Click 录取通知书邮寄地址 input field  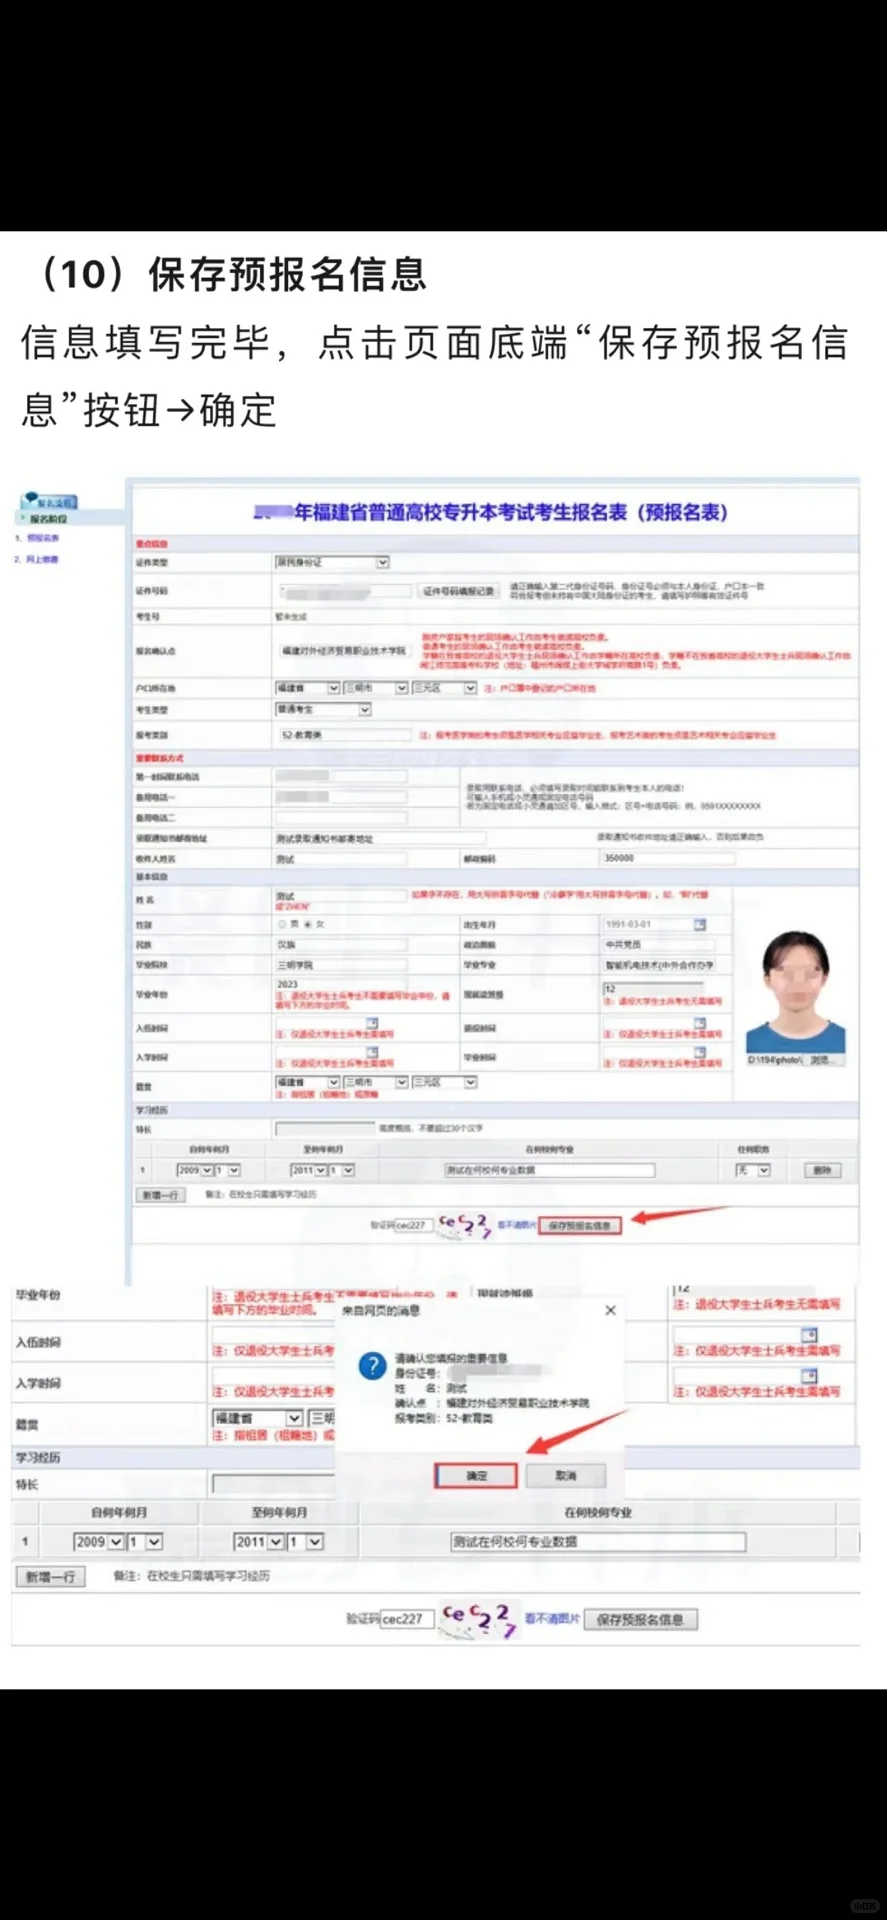[x=380, y=838]
